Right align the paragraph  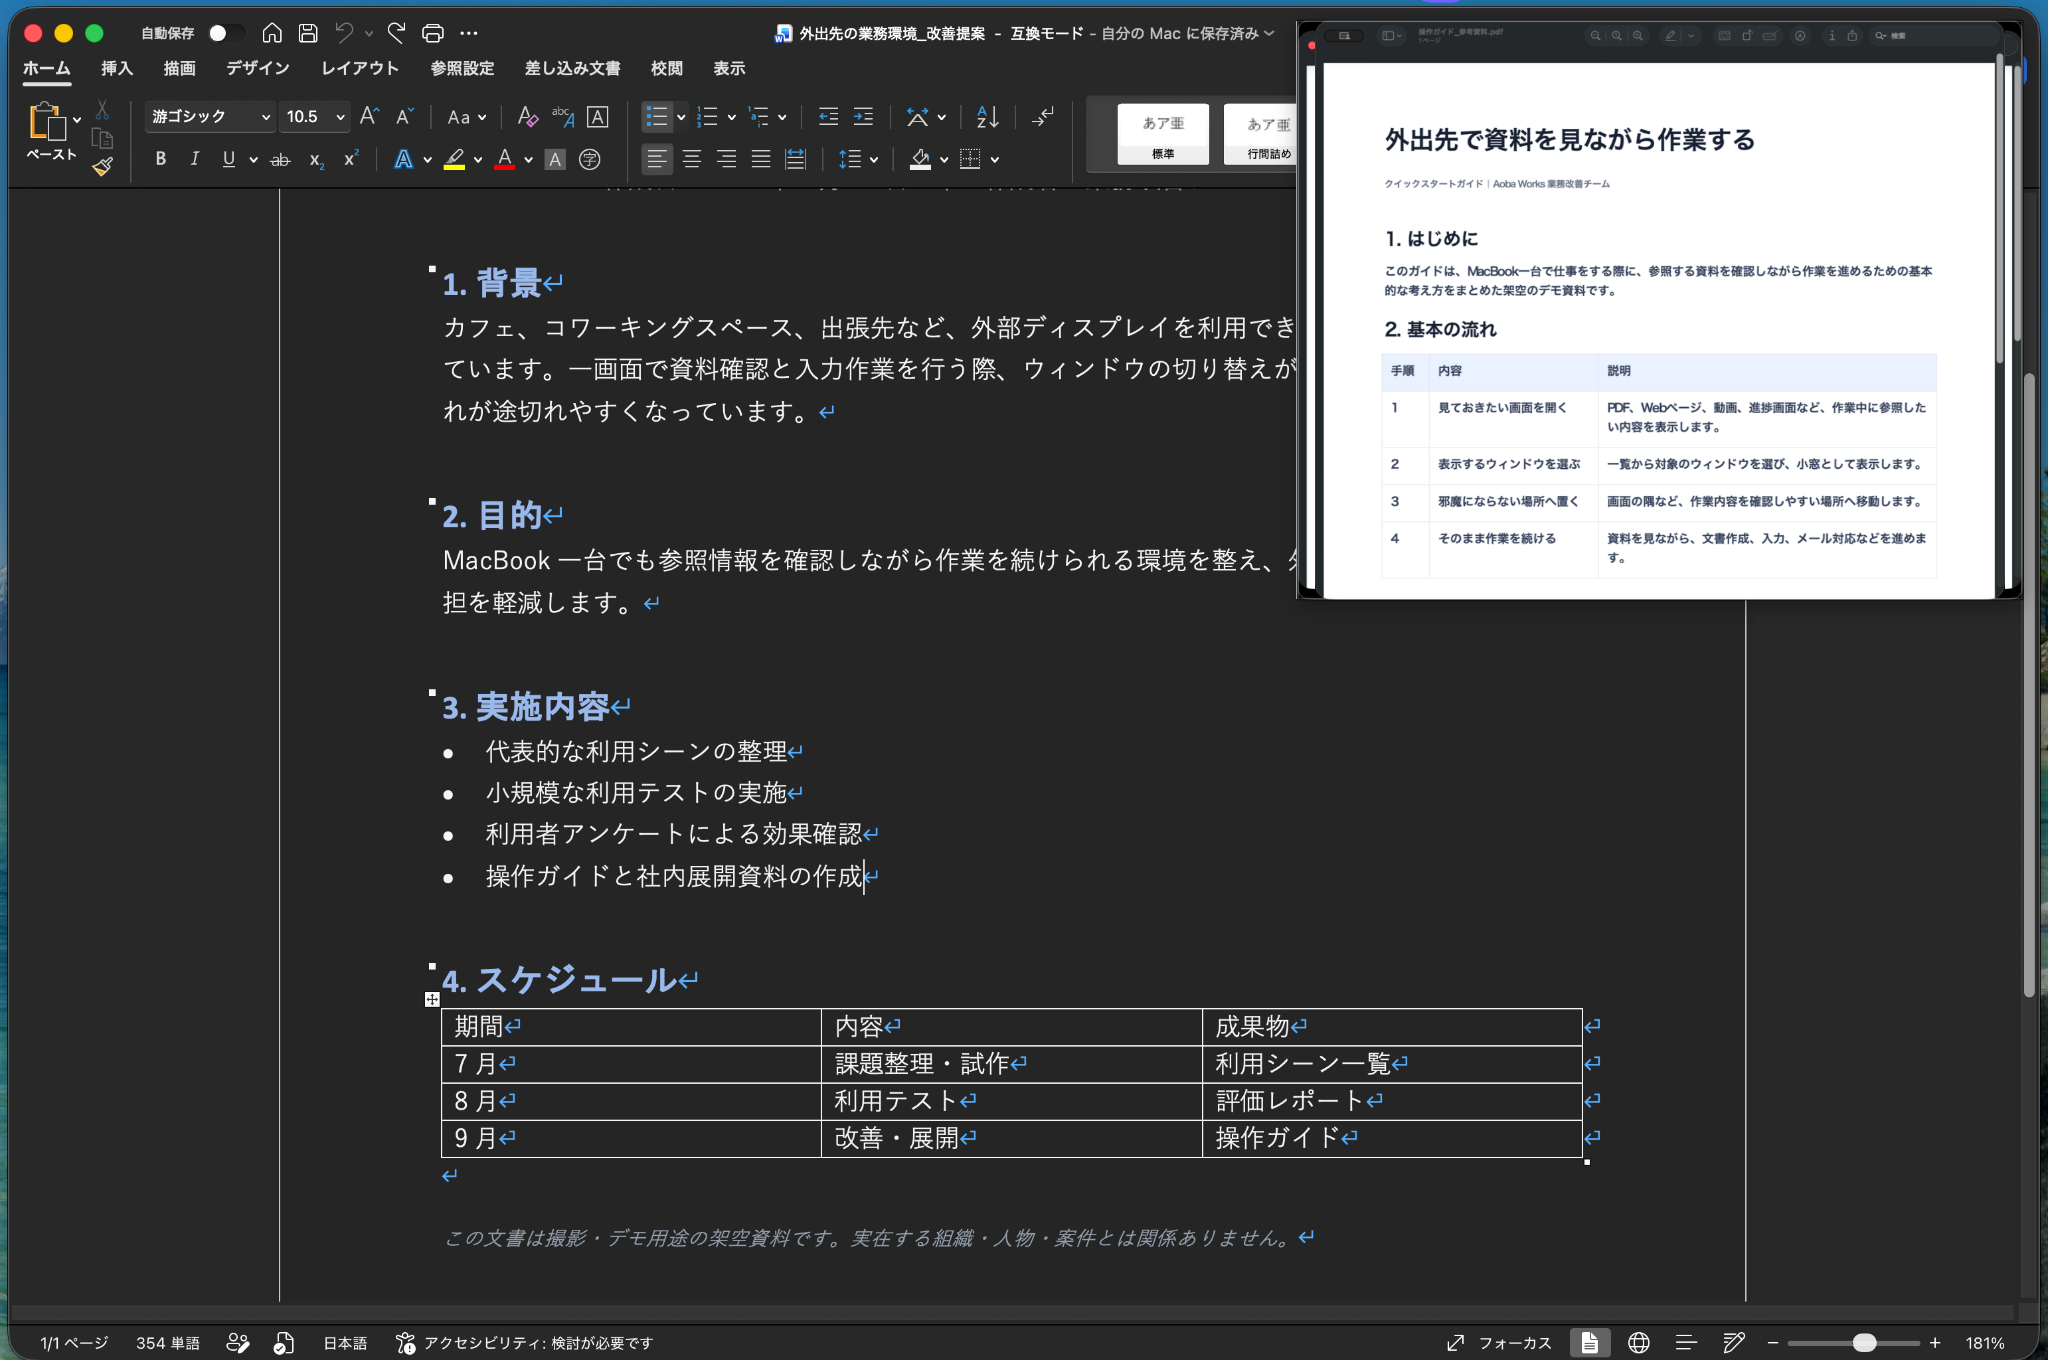tap(727, 159)
